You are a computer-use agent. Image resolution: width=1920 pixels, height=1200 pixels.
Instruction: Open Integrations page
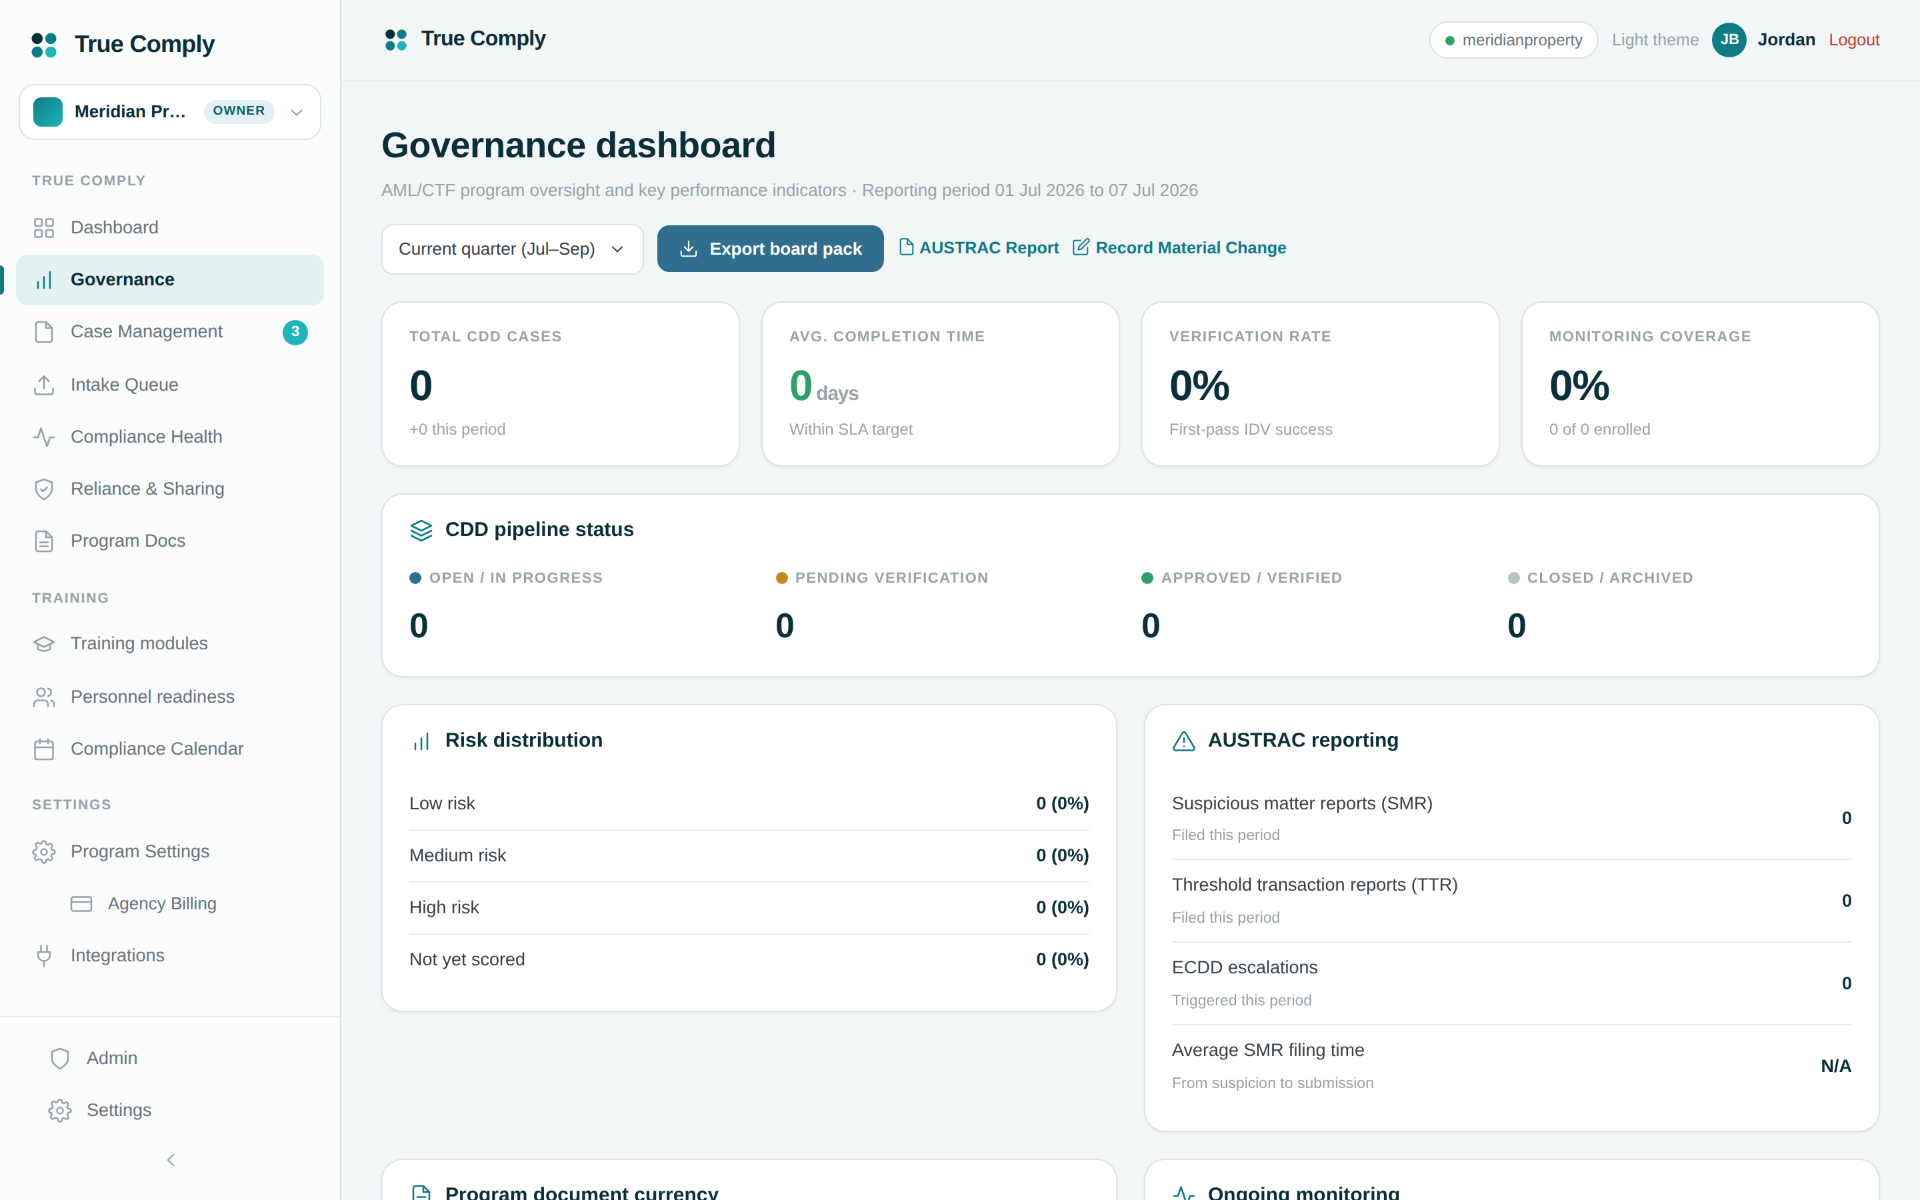[170, 956]
